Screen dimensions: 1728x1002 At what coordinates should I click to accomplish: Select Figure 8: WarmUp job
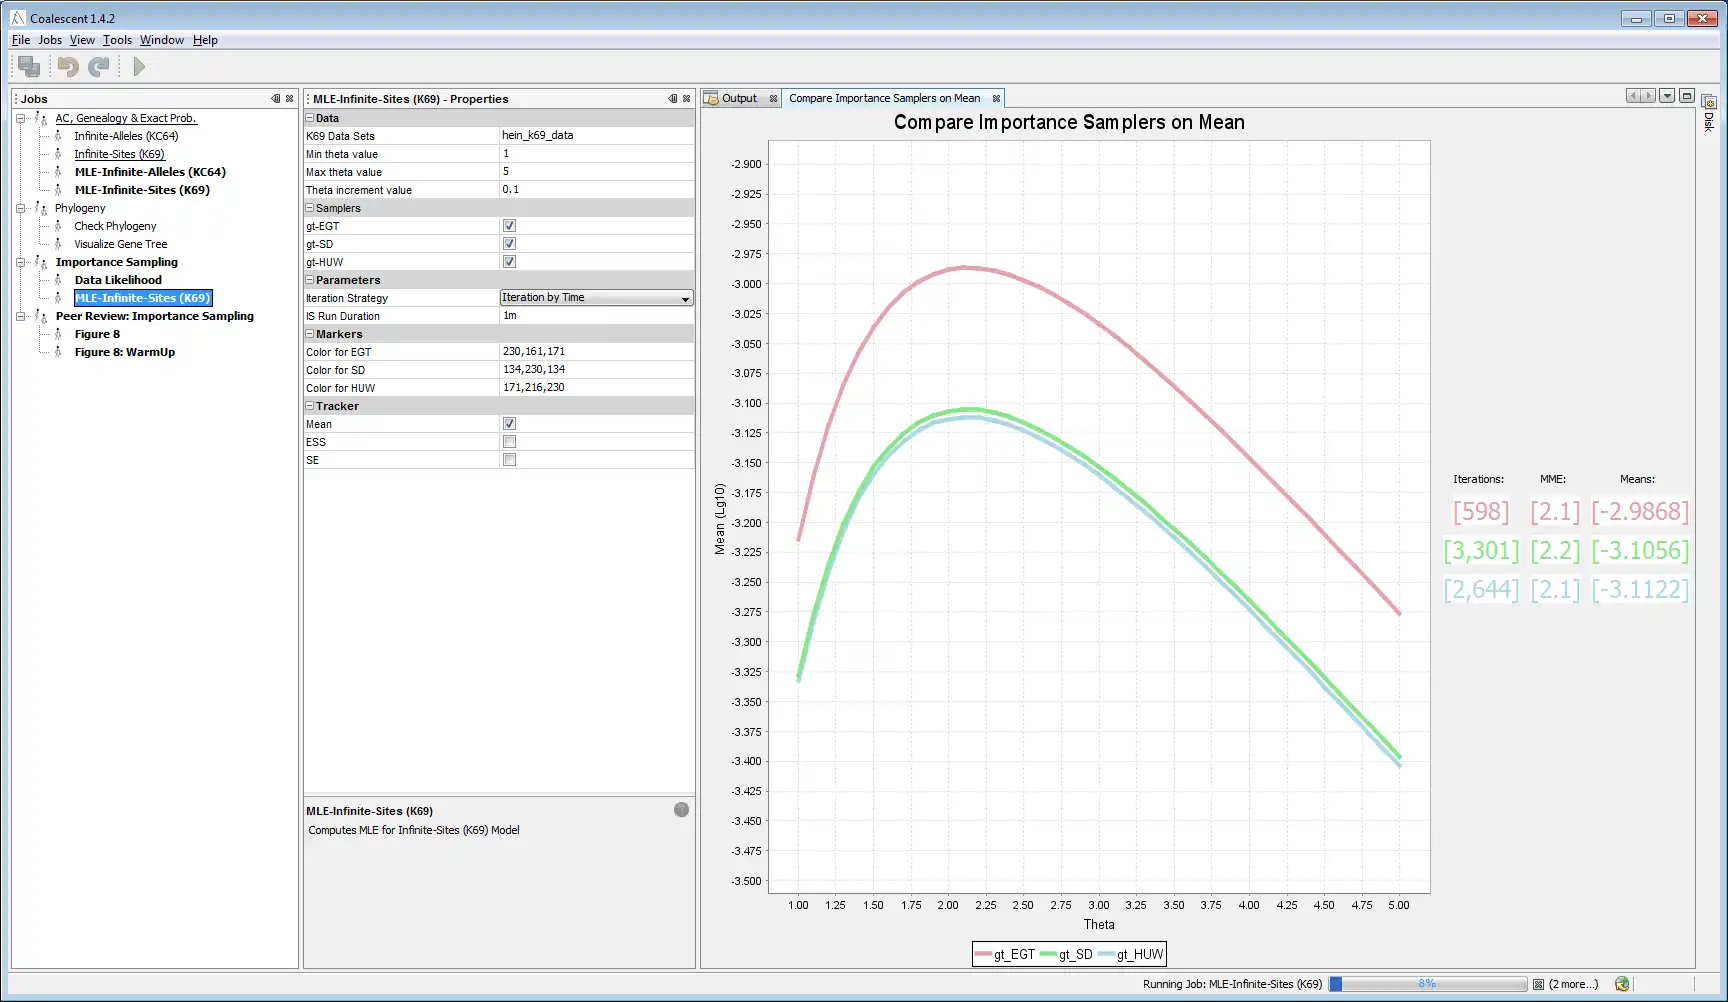pos(124,352)
